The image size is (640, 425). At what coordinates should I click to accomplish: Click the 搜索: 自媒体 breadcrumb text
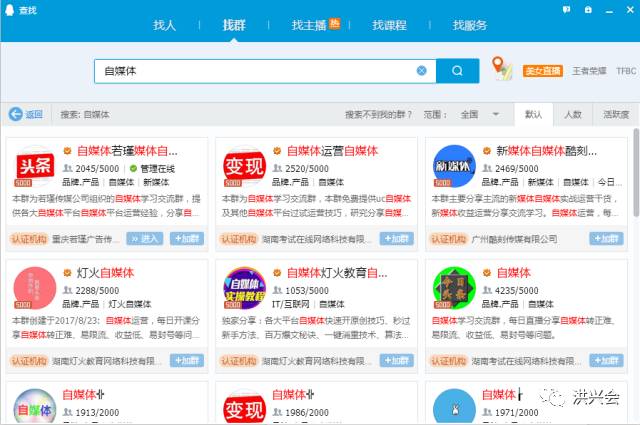85,115
